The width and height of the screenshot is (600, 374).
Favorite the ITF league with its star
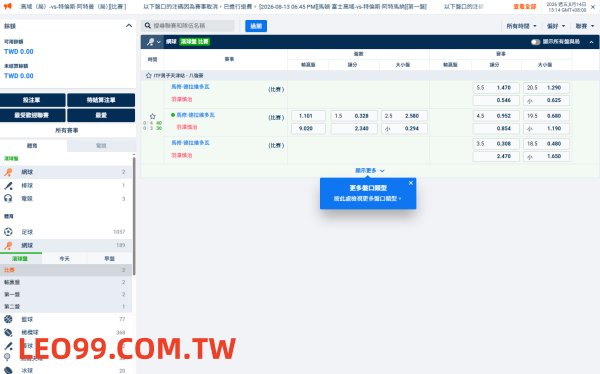pos(148,76)
